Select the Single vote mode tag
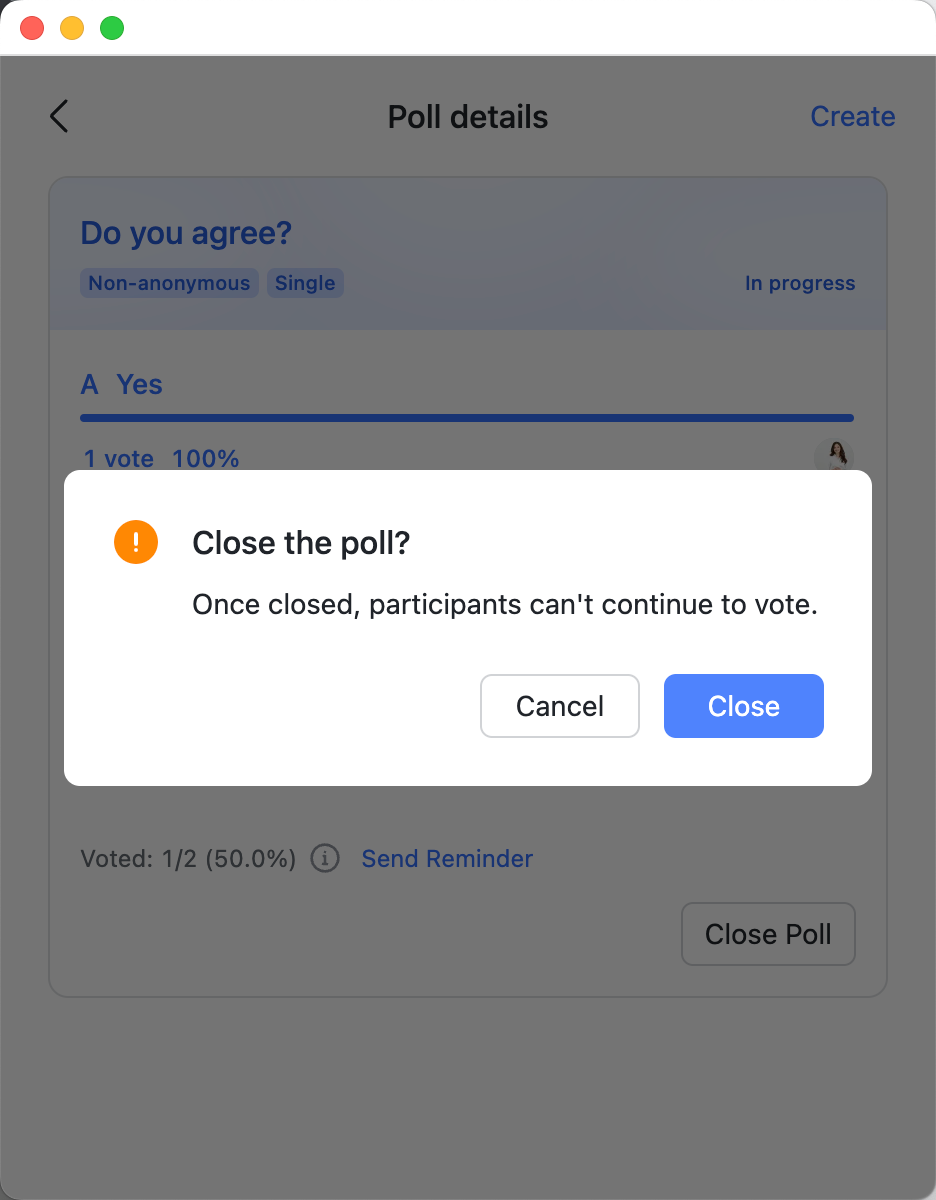This screenshot has height=1200, width=936. pyautogui.click(x=305, y=283)
